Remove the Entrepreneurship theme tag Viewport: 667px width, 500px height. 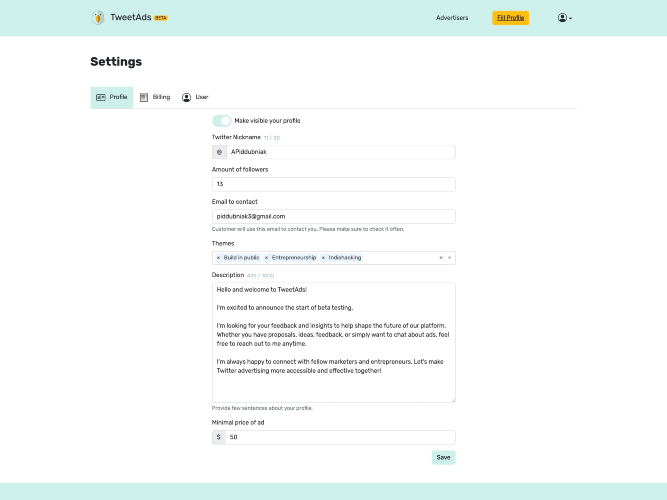pos(266,258)
